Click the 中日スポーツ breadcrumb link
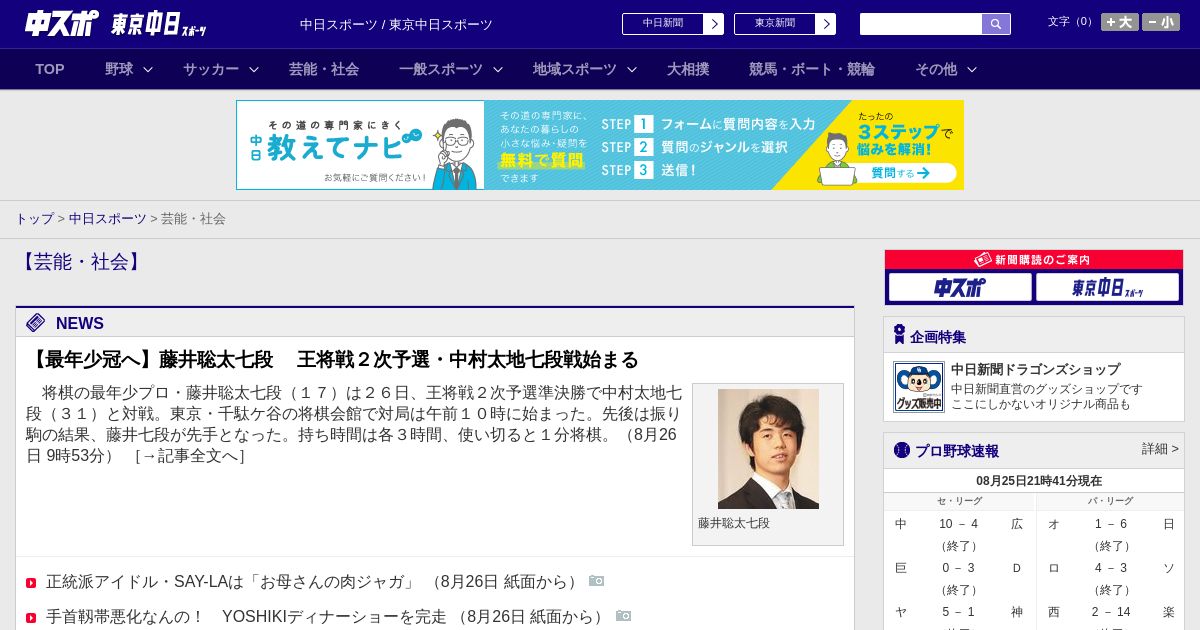Image resolution: width=1200 pixels, height=630 pixels. (x=108, y=218)
